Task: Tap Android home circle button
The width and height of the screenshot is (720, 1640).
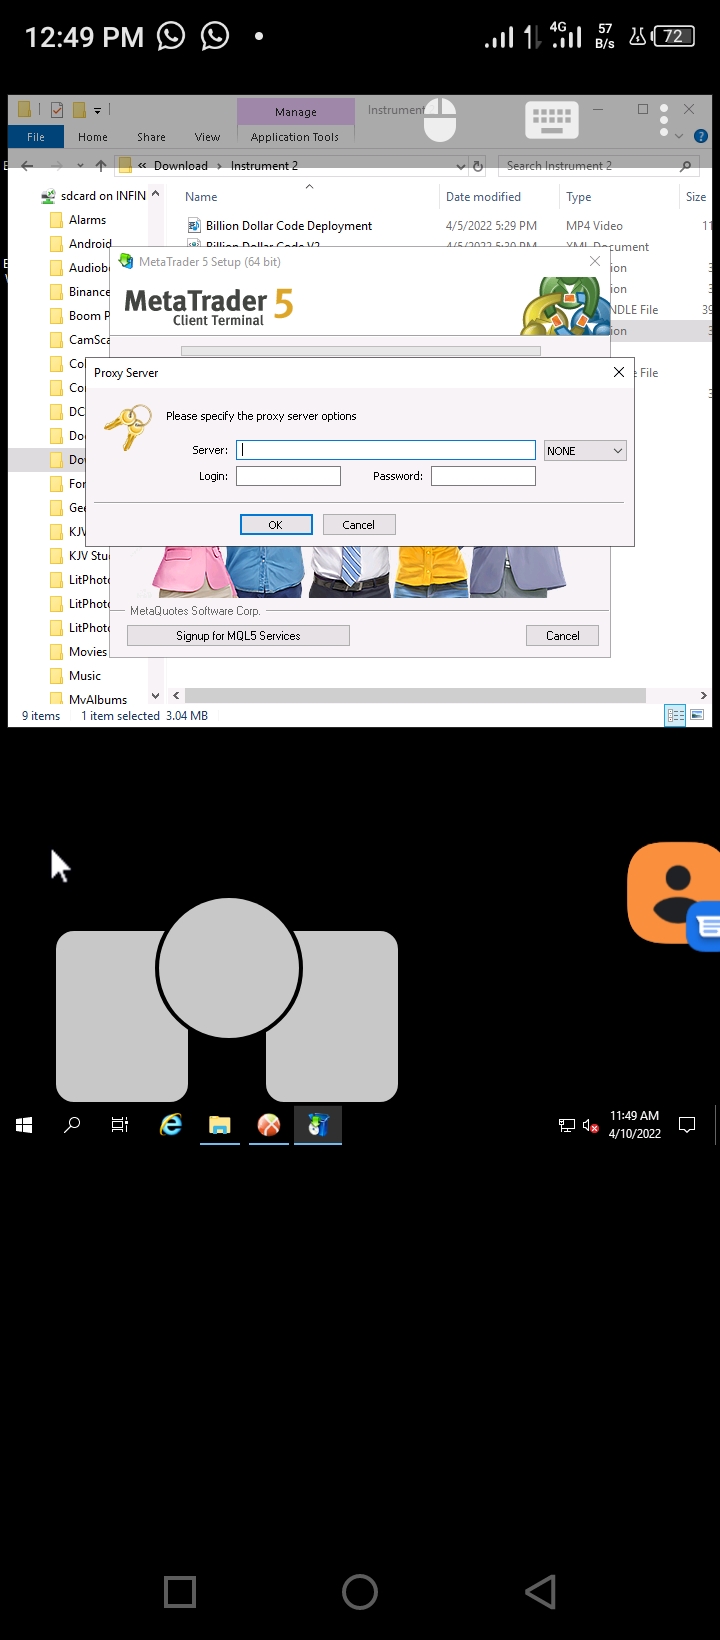Action: tap(360, 1592)
